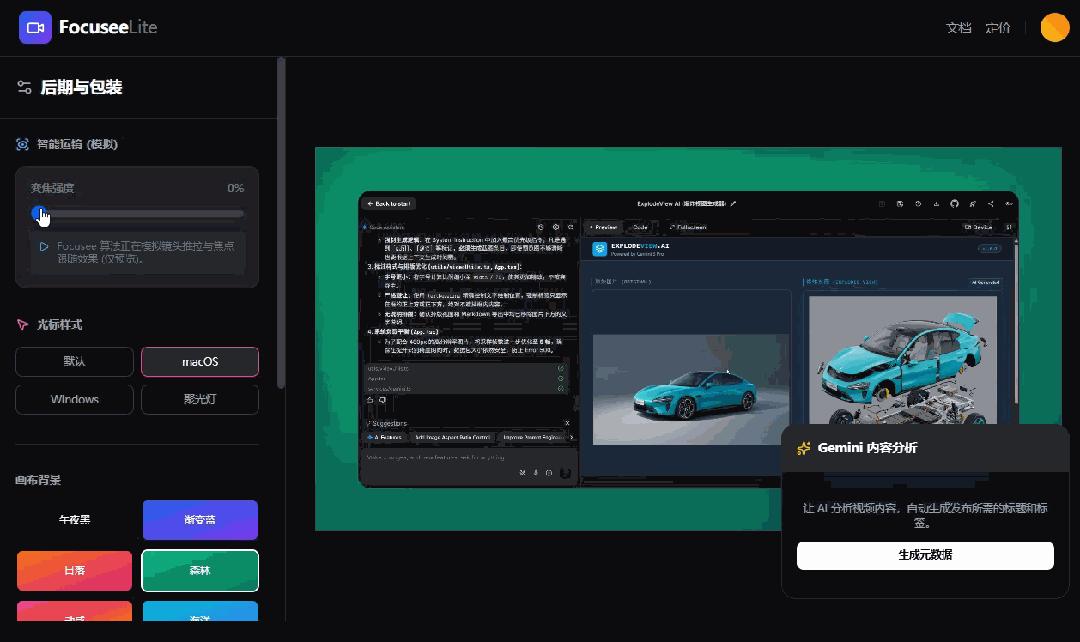Click the GitHub icon in preview toolbar
Viewport: 1080px width, 642px height.
(x=954, y=204)
